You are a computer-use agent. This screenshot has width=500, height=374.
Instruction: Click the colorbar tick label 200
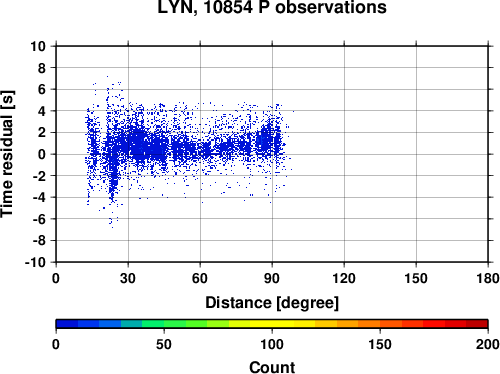(488, 344)
